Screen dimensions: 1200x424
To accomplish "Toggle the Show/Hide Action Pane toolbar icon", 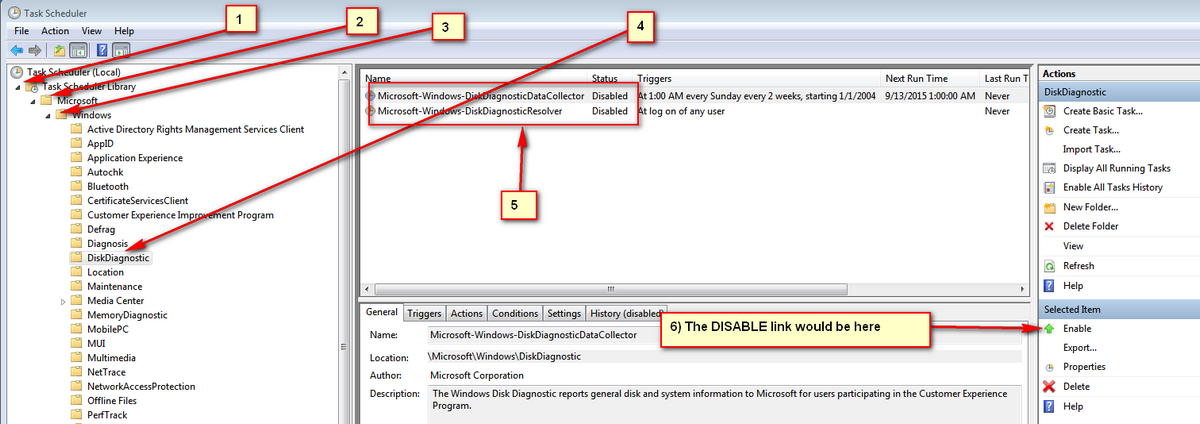I will click(x=121, y=50).
